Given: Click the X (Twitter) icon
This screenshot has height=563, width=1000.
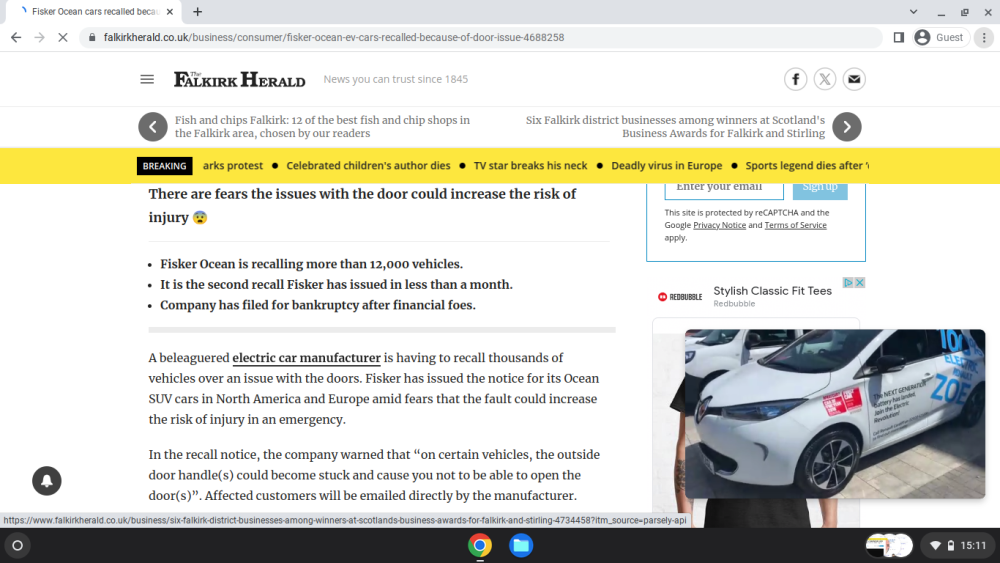Looking at the screenshot, I should coord(825,79).
